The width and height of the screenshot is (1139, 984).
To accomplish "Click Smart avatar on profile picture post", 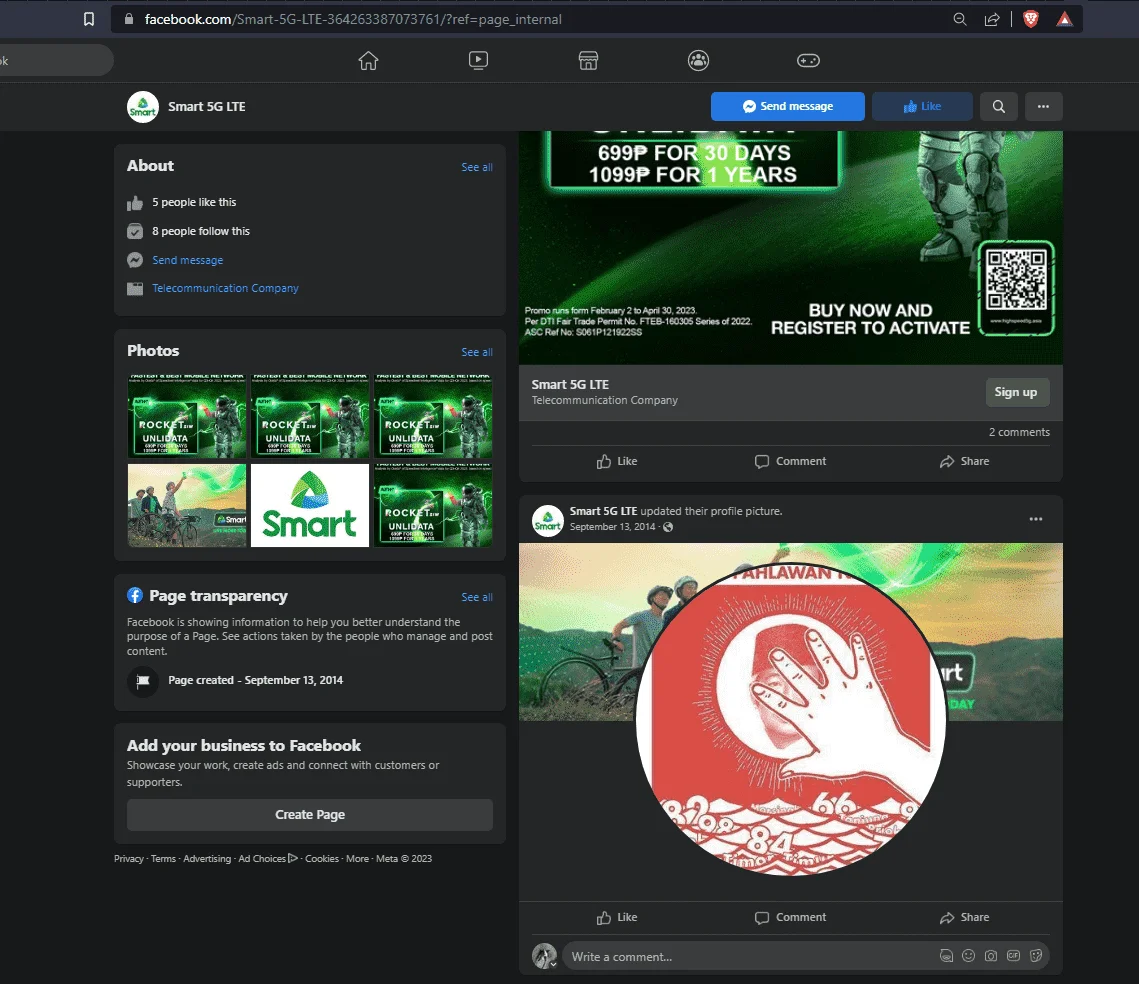I will coord(548,520).
